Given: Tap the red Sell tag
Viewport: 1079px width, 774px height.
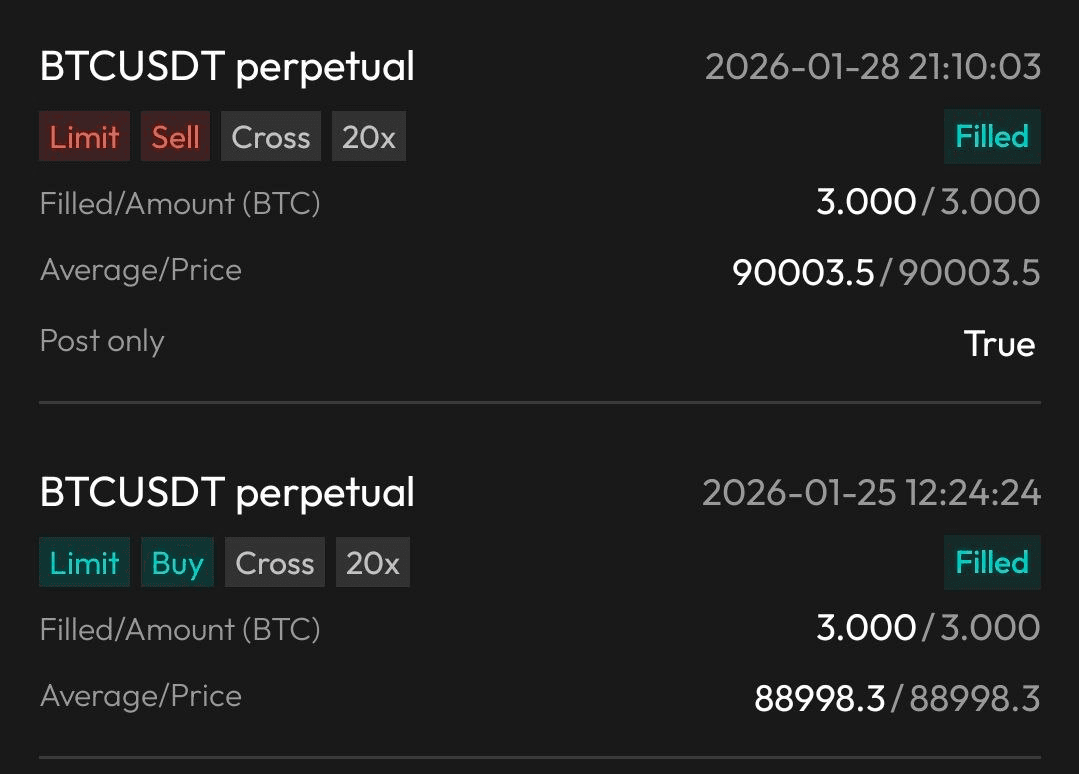Looking at the screenshot, I should (x=175, y=137).
